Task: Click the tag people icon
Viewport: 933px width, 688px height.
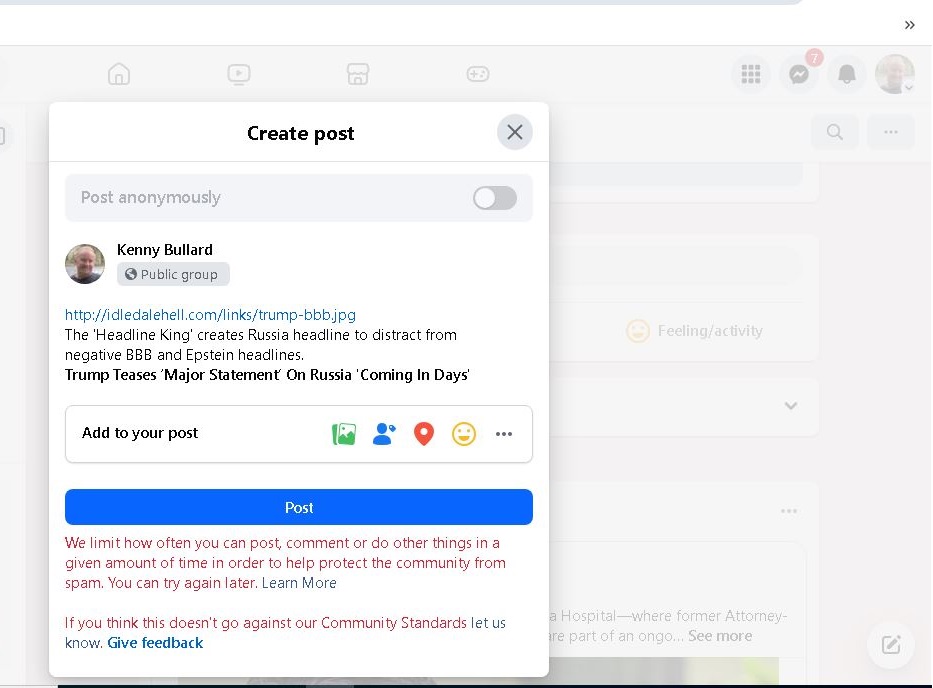Action: click(384, 434)
